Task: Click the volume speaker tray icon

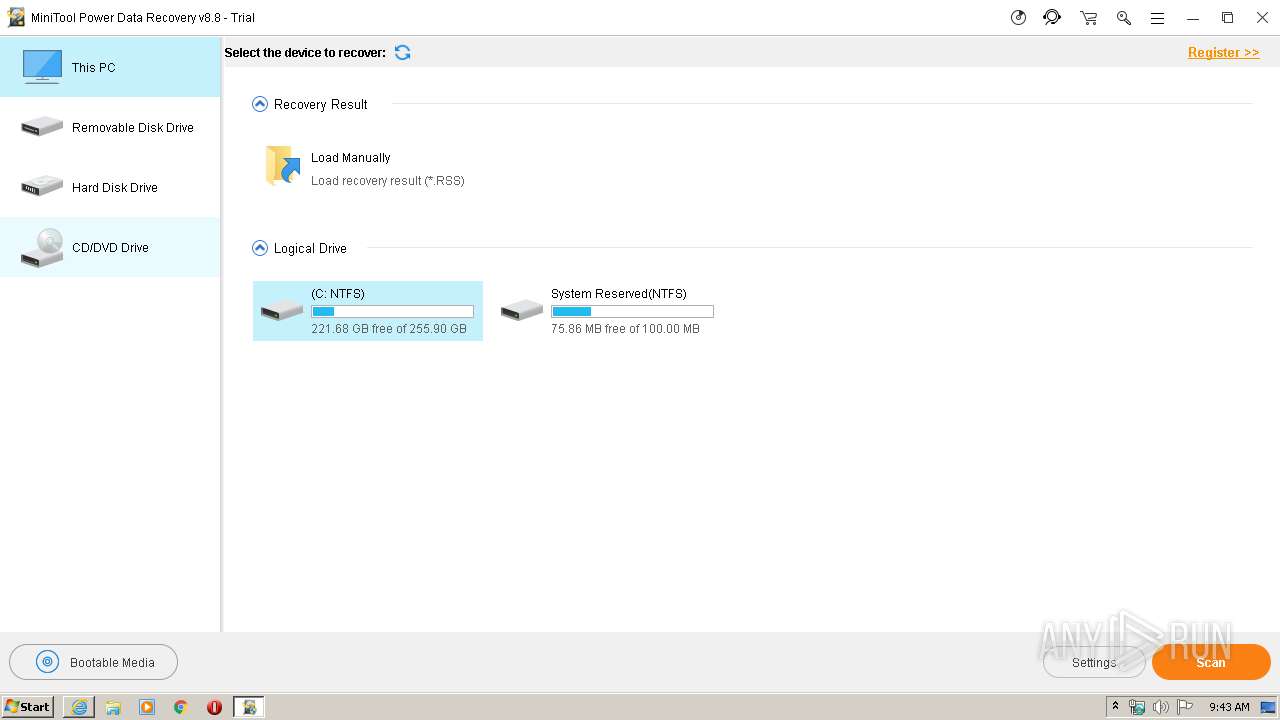Action: 1161,707
